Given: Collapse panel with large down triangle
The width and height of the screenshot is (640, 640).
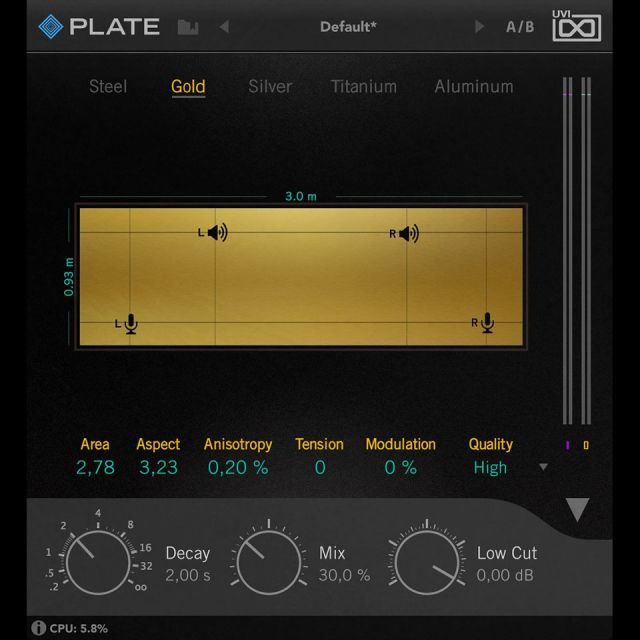Looking at the screenshot, I should pos(577,510).
